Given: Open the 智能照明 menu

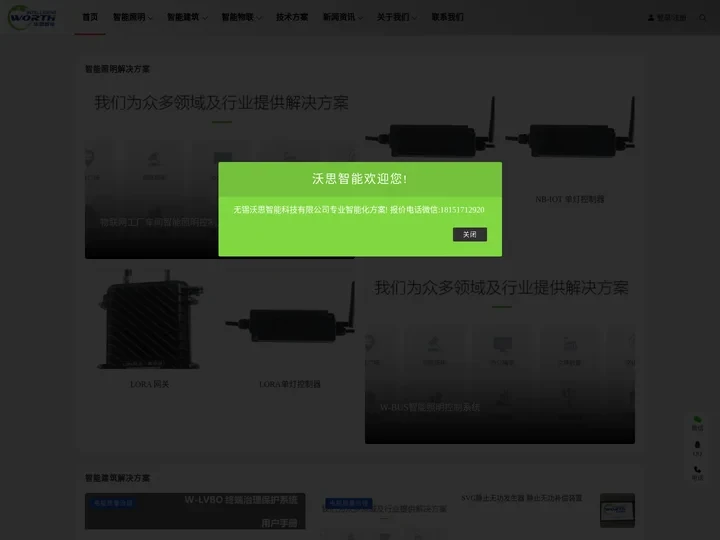Looking at the screenshot, I should 133,17.
